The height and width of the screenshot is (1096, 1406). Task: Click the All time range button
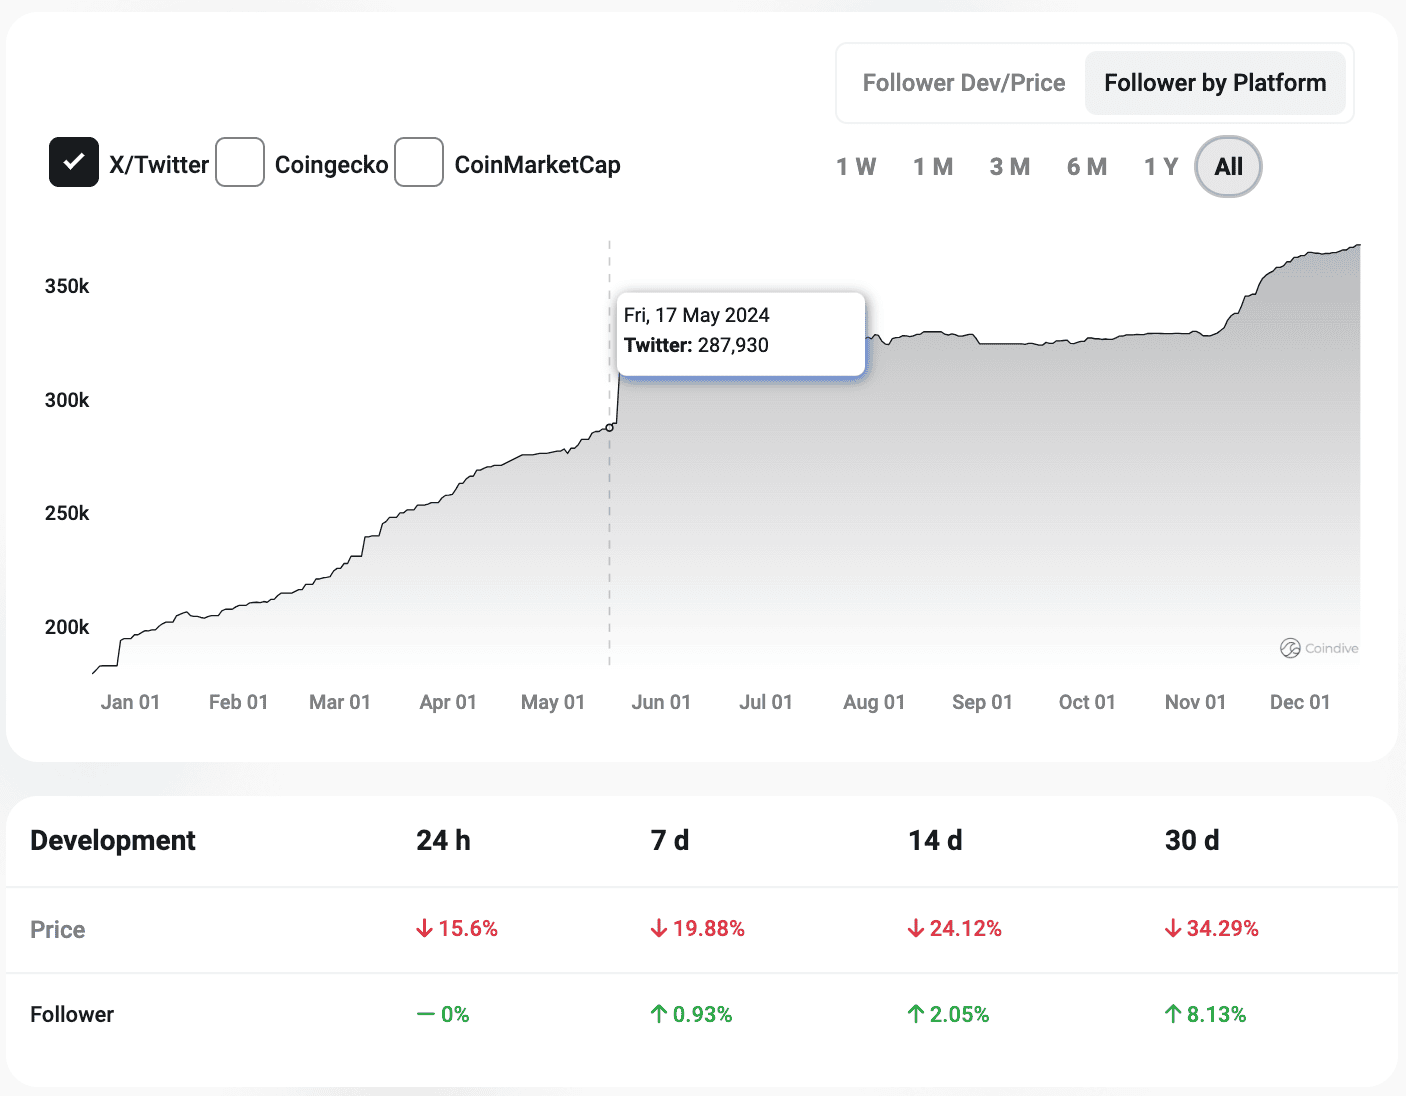pos(1228,167)
